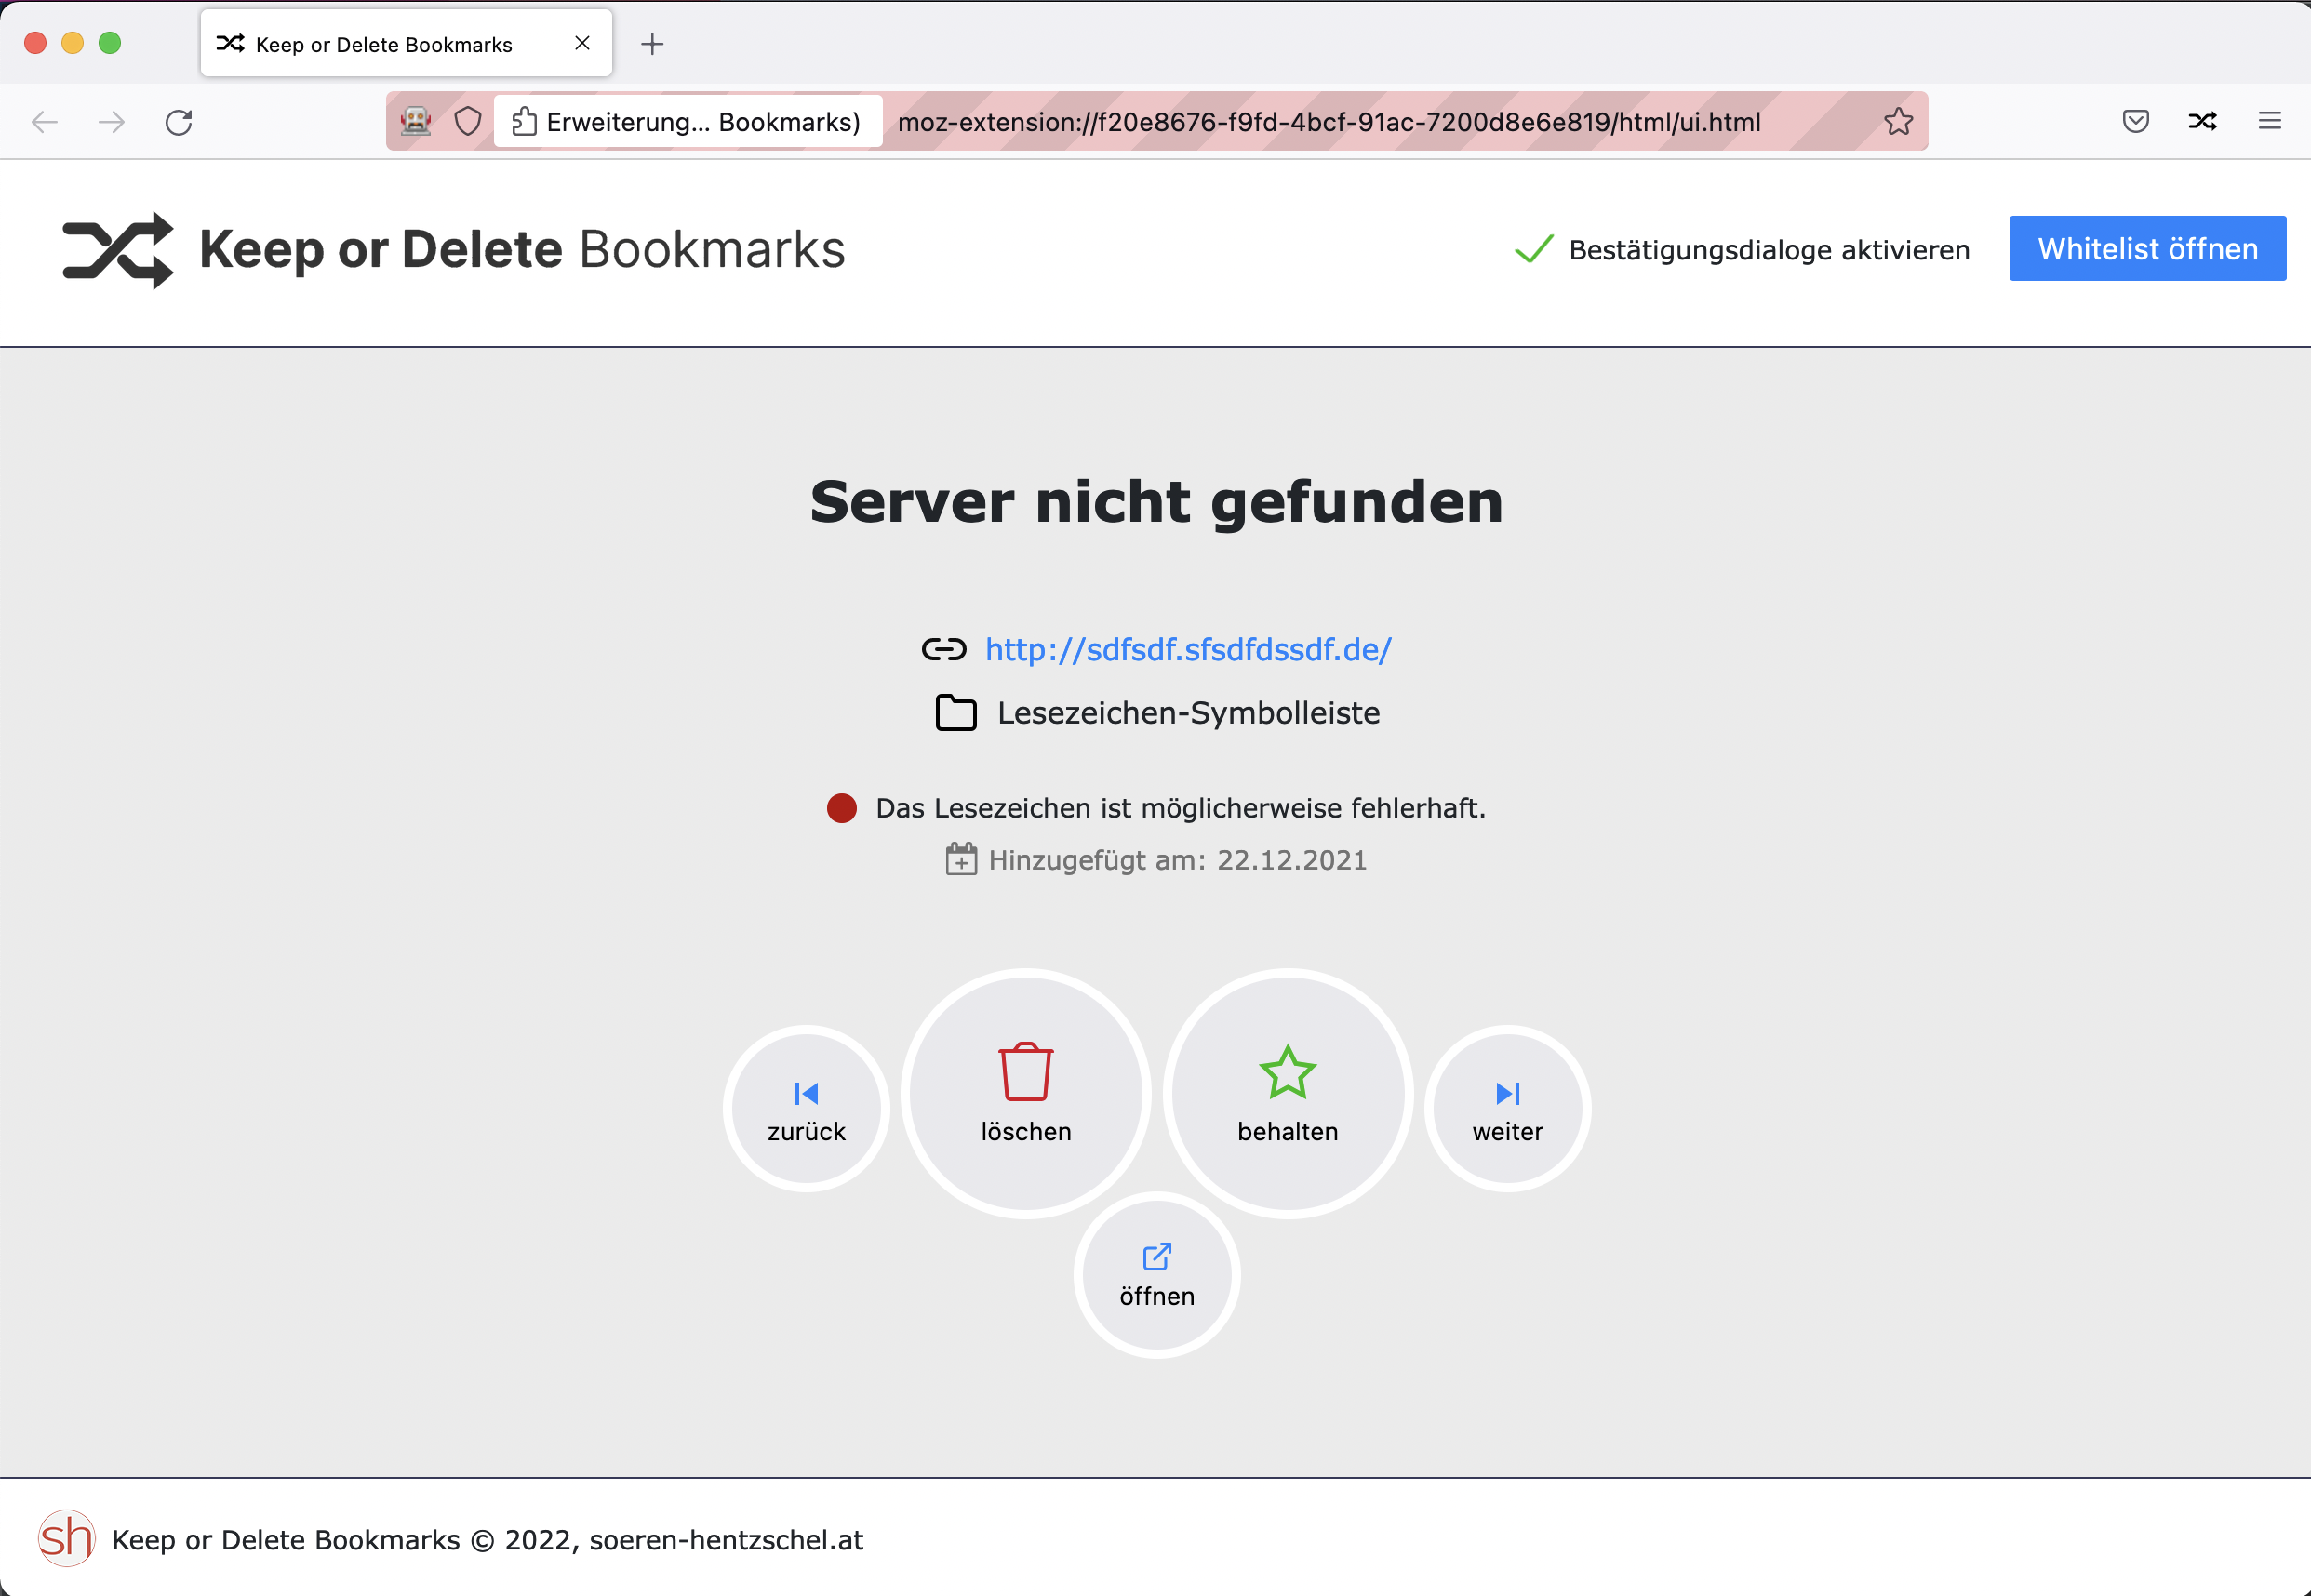Open the Firefox hamburger menu
The width and height of the screenshot is (2311, 1596).
tap(2269, 122)
